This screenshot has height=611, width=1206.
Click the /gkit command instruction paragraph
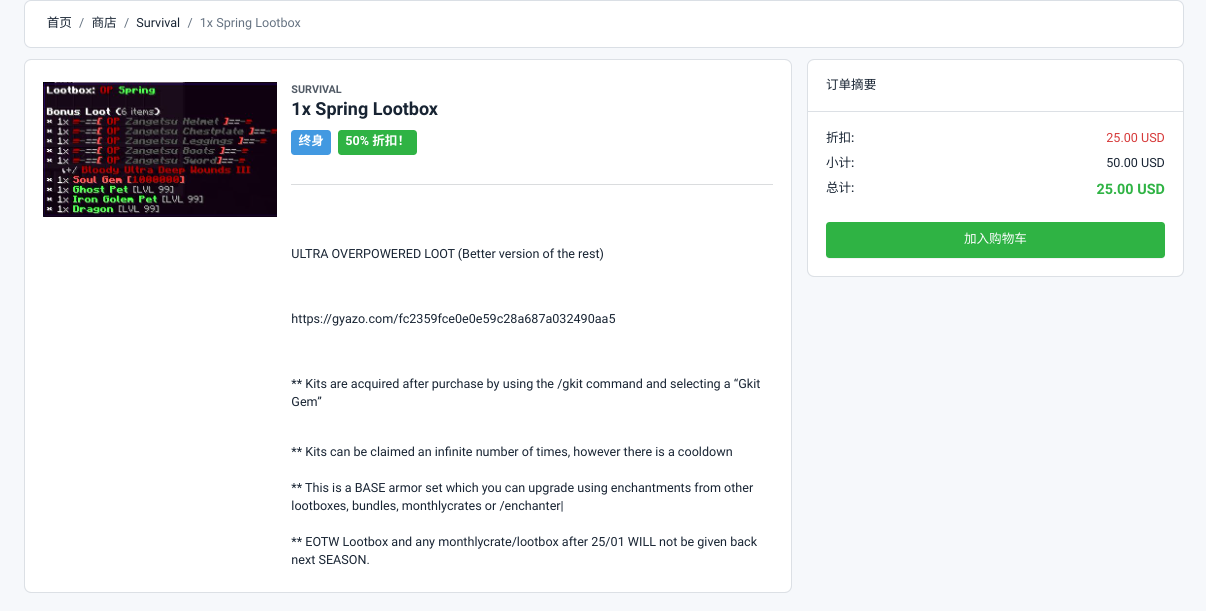(x=526, y=393)
